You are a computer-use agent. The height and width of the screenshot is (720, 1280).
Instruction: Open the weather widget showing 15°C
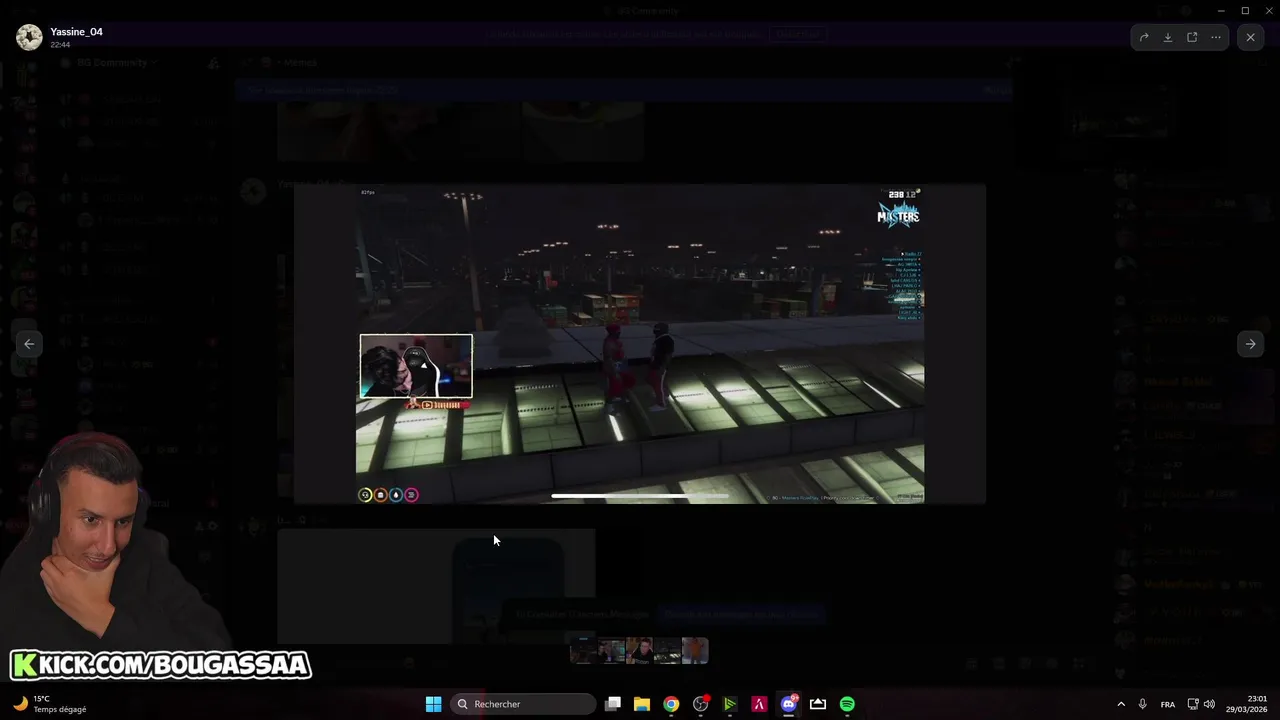point(50,704)
